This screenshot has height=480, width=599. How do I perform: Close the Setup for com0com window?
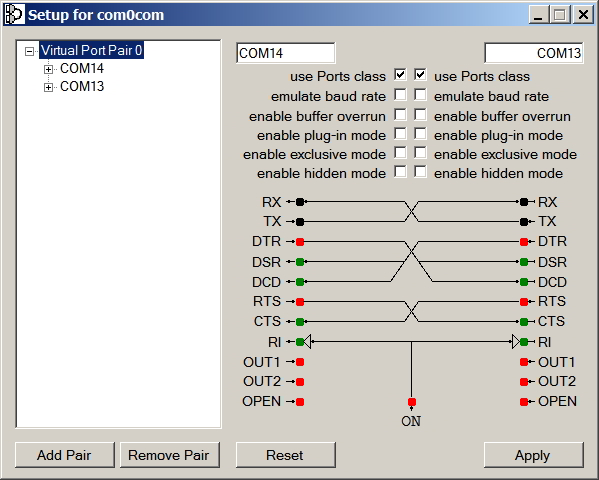click(583, 15)
